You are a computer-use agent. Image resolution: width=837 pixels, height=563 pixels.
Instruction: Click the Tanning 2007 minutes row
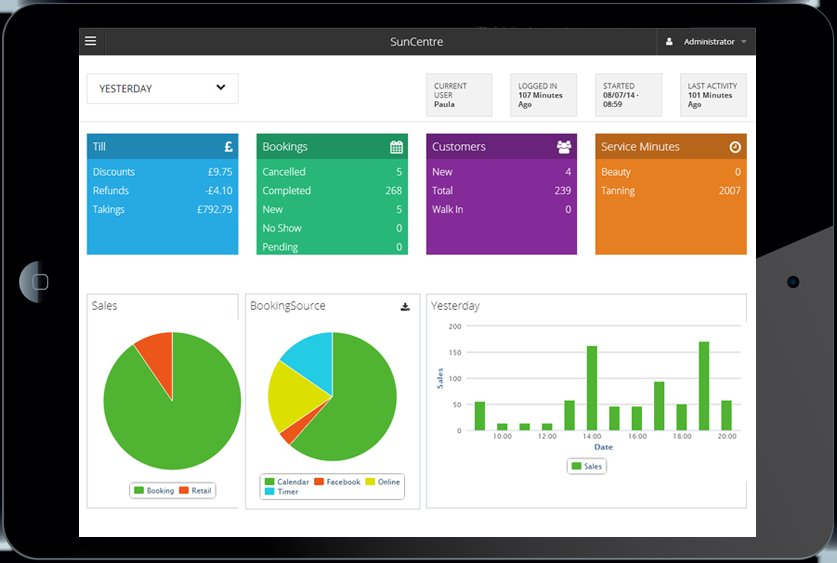(x=671, y=191)
